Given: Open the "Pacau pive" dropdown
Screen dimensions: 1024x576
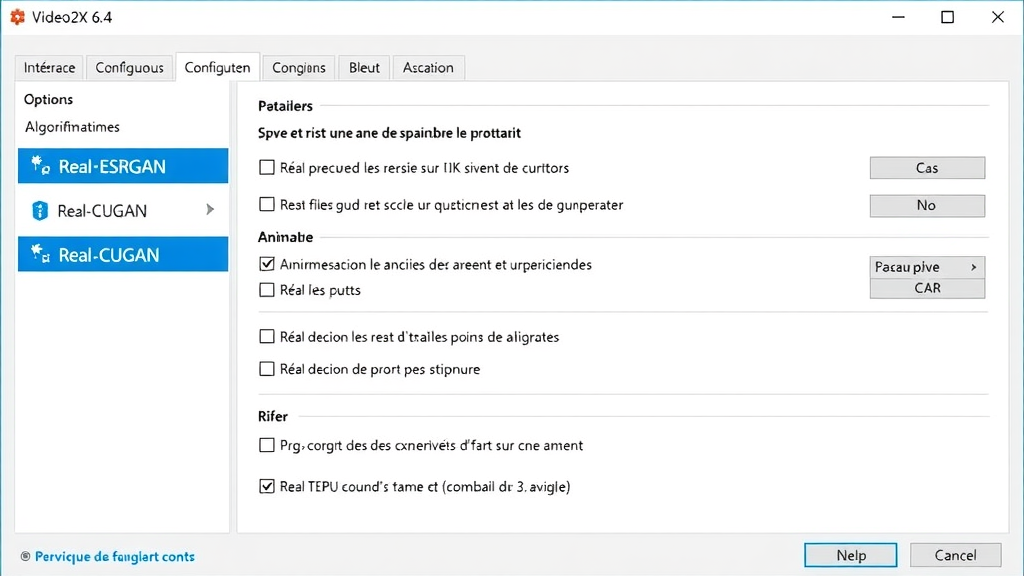Looking at the screenshot, I should point(927,267).
